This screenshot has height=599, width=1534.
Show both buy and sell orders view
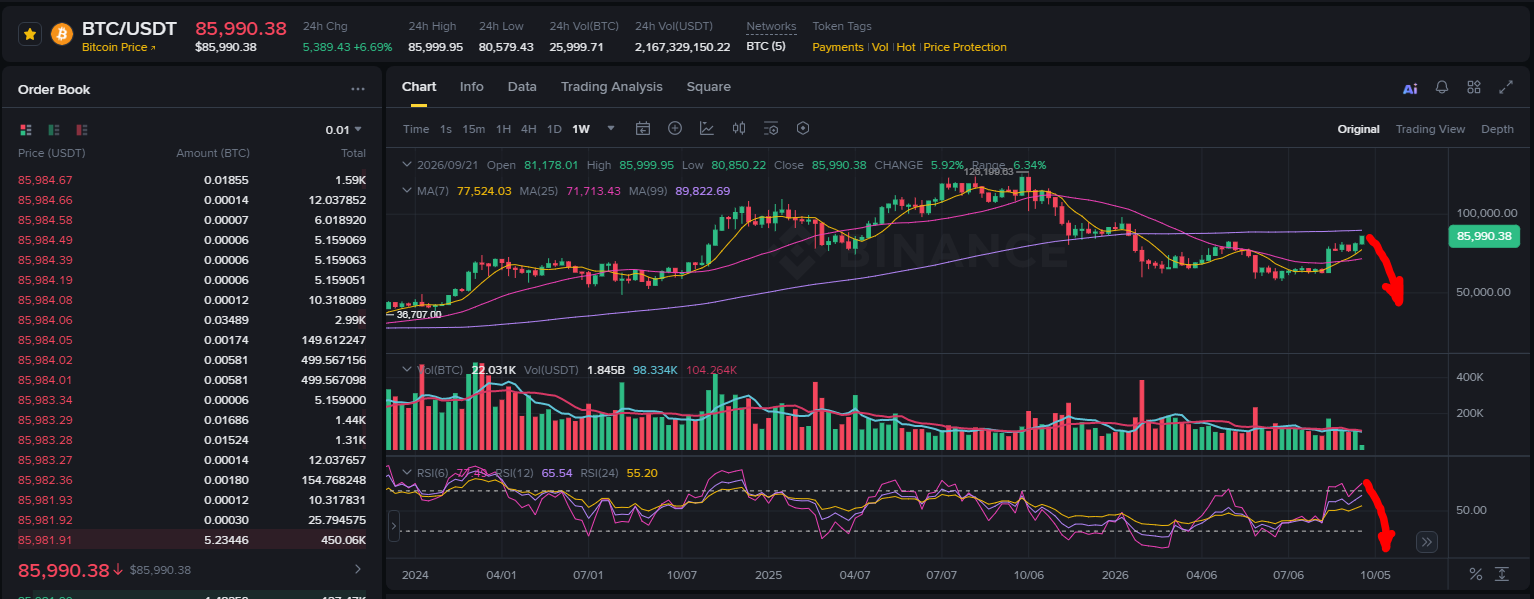click(x=26, y=130)
